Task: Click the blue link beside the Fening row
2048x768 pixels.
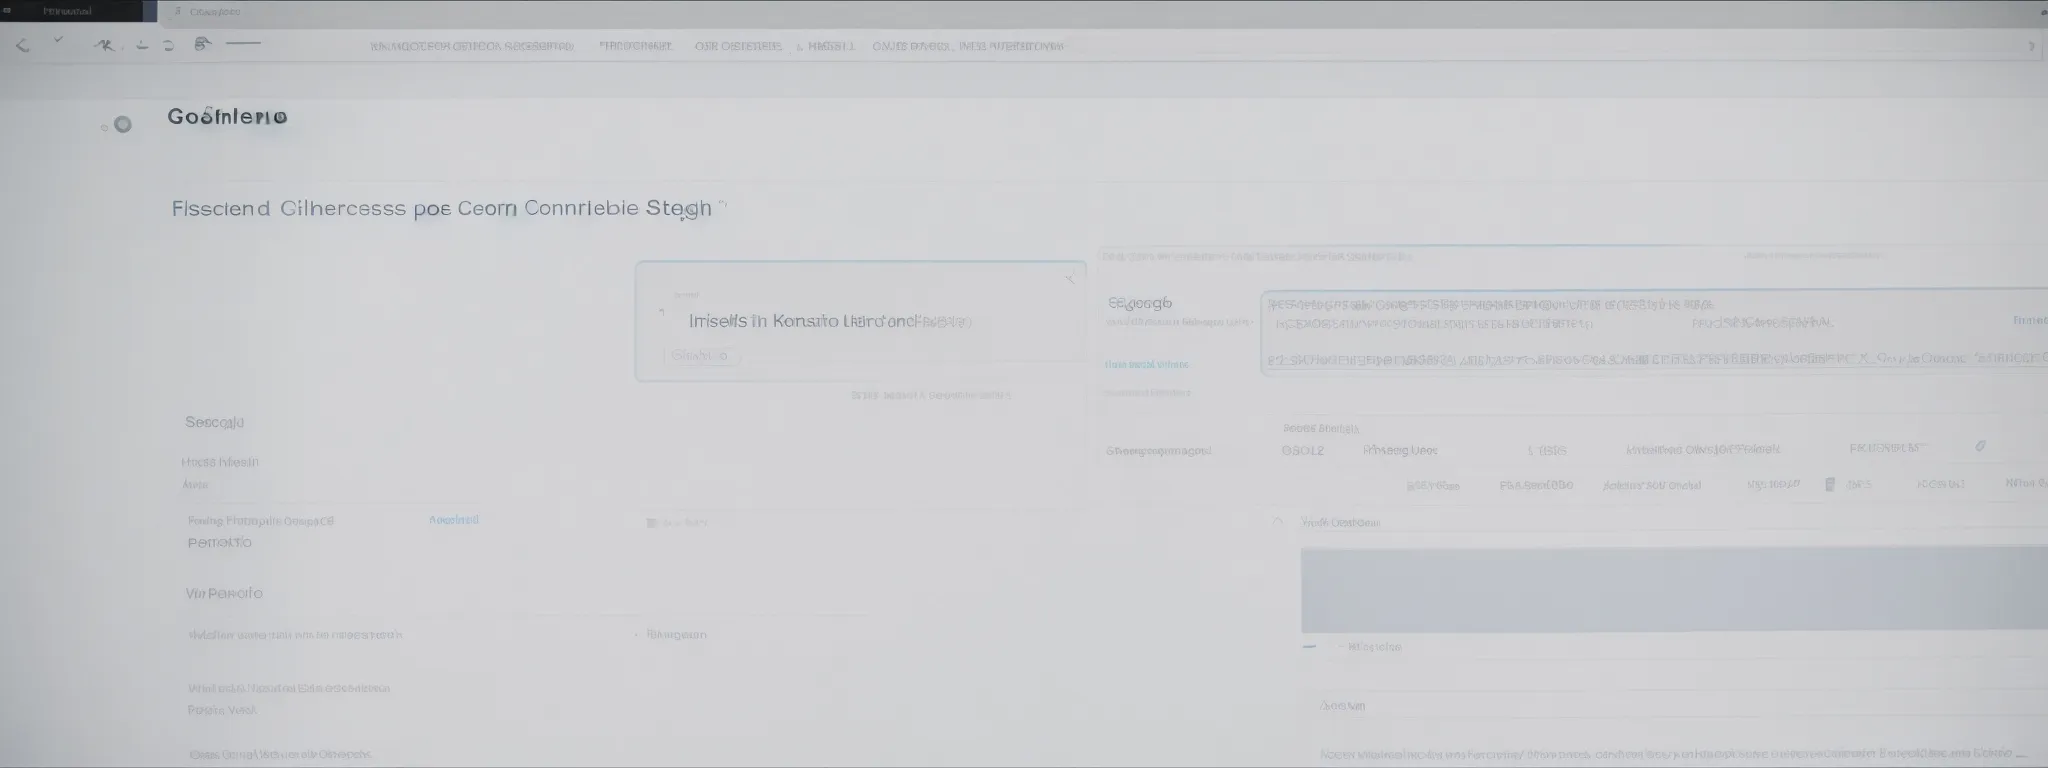Action: tap(453, 520)
